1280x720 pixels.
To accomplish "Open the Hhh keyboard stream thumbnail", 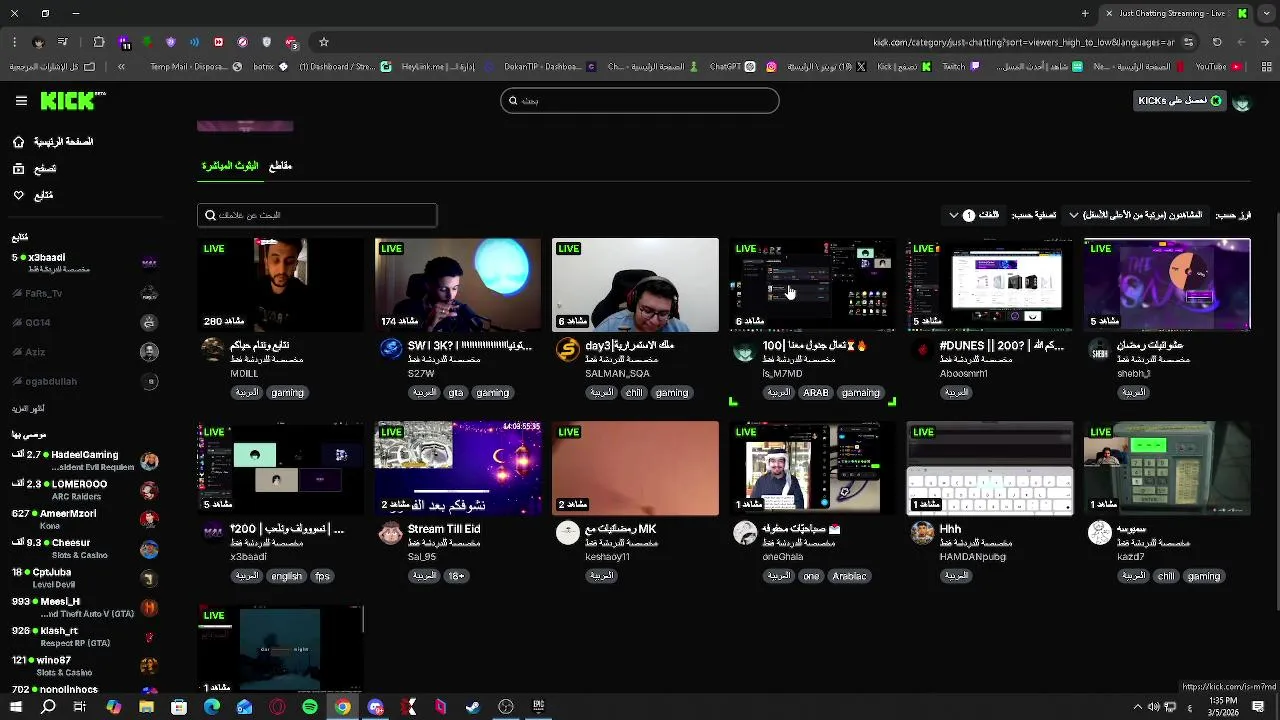I will tap(989, 468).
